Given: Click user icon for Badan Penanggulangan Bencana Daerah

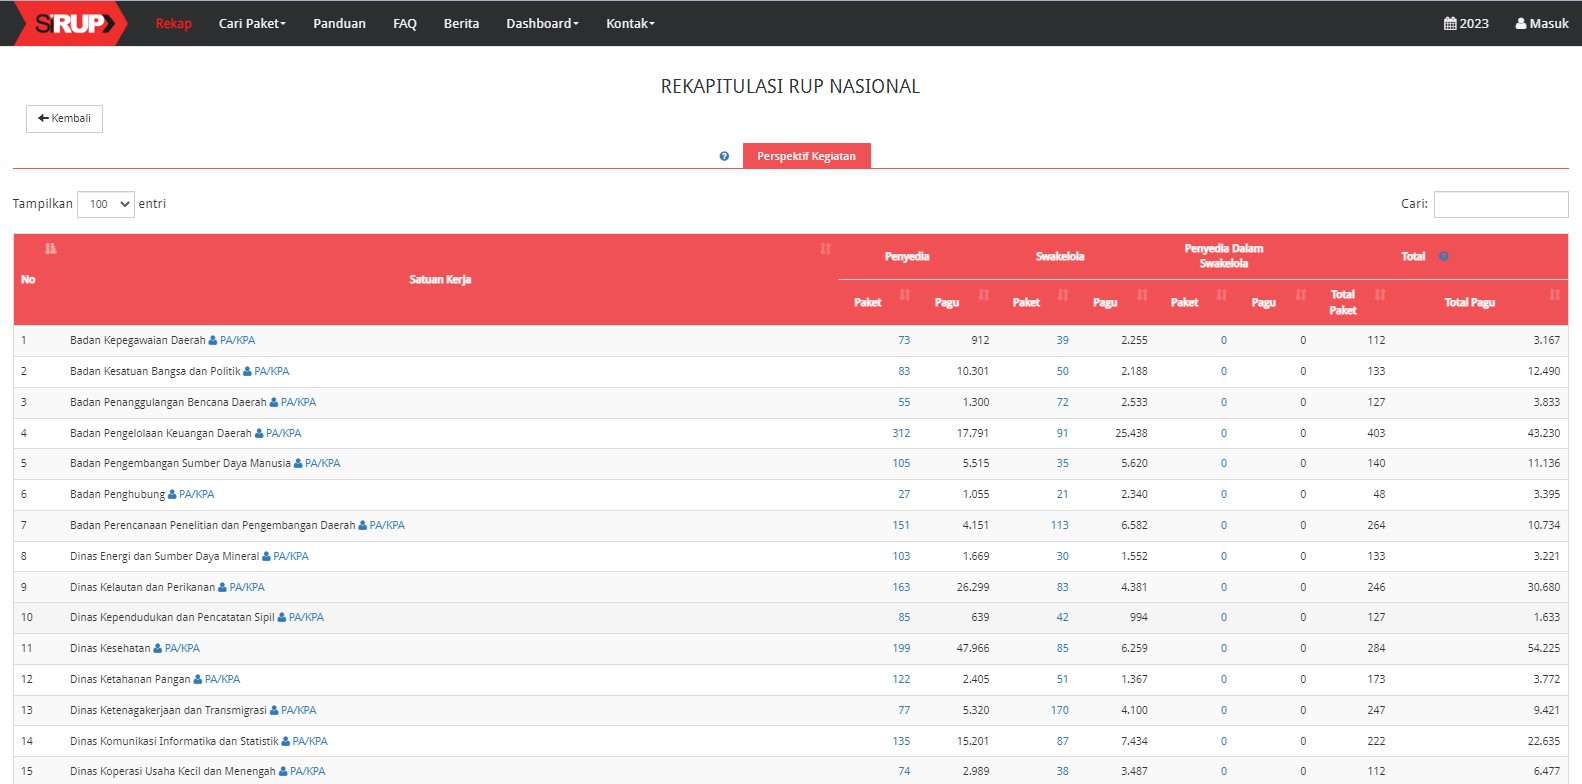Looking at the screenshot, I should click(x=274, y=402).
